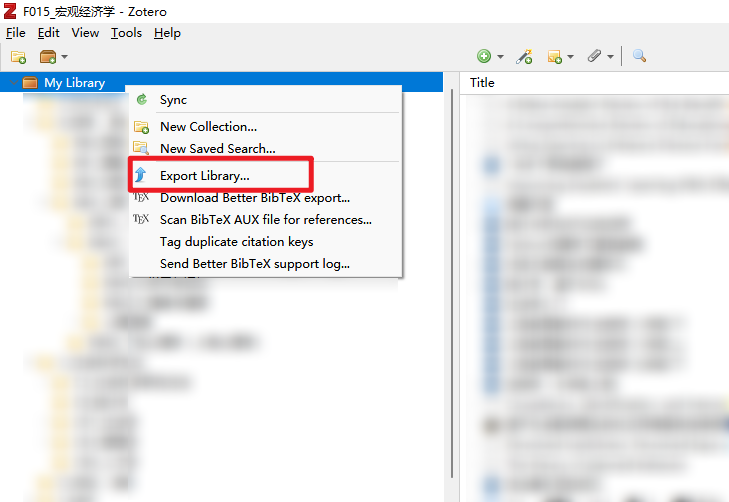This screenshot has width=729, height=502.
Task: Click the Advanced Search magnifier icon
Action: [x=639, y=56]
